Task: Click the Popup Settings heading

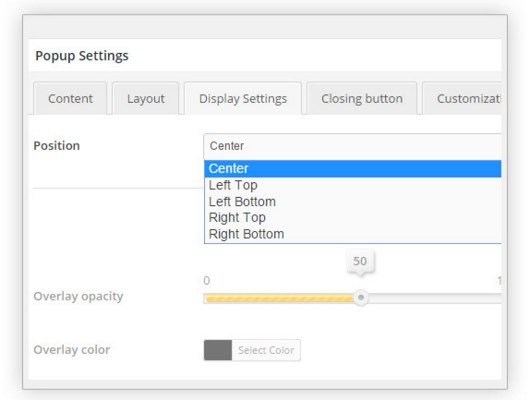Action: (82, 56)
